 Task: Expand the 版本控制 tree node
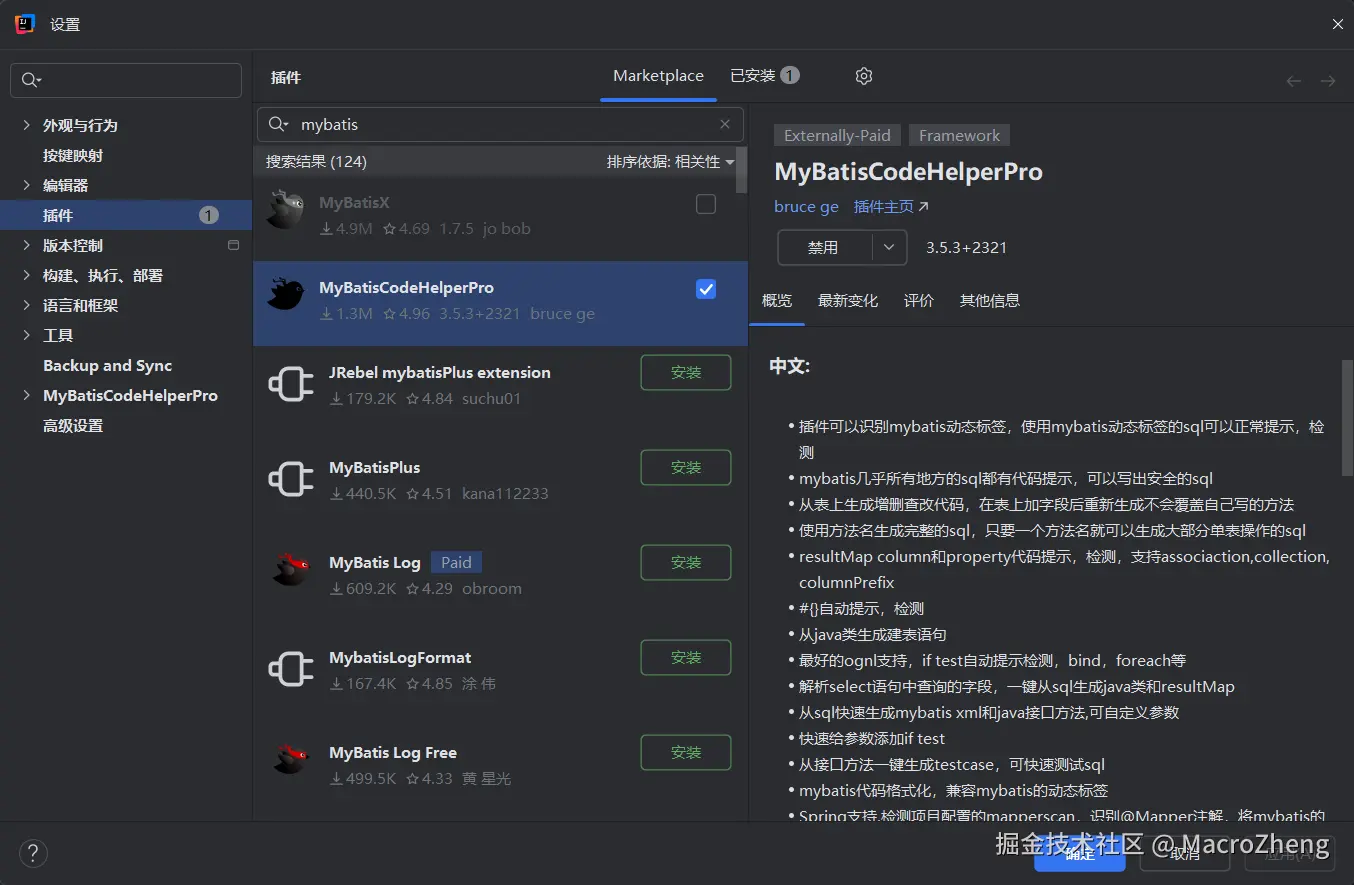26,245
